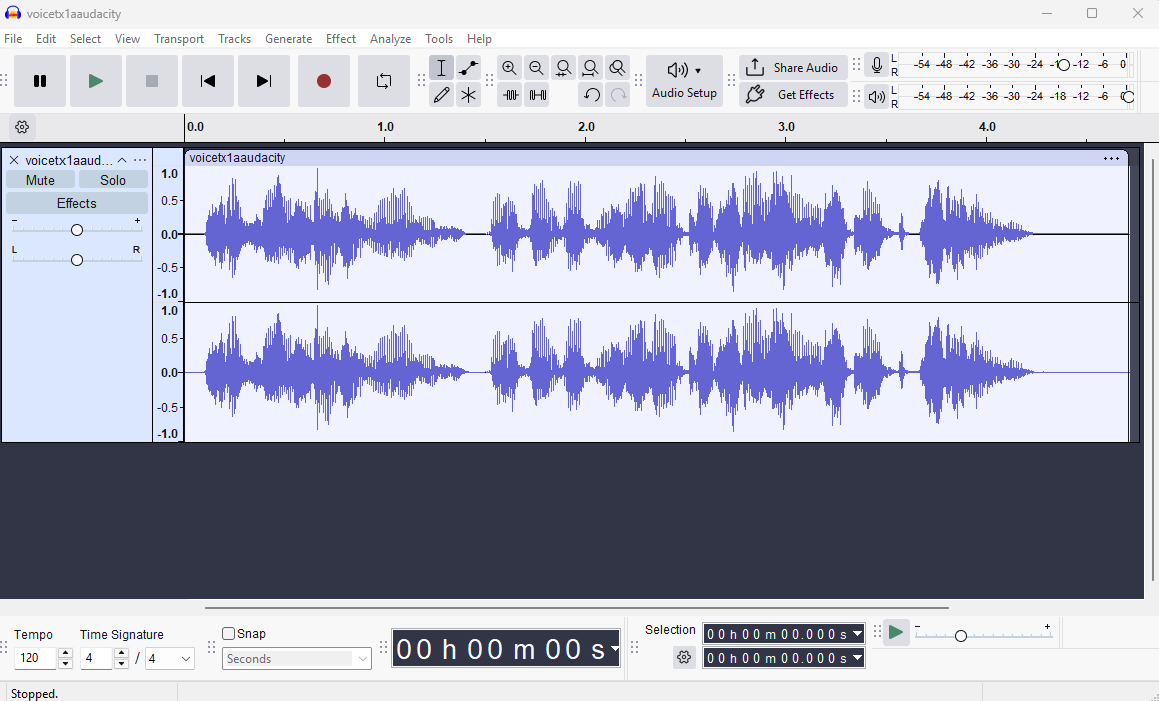Enable the Snap checkbox
This screenshot has width=1159, height=701.
[229, 633]
